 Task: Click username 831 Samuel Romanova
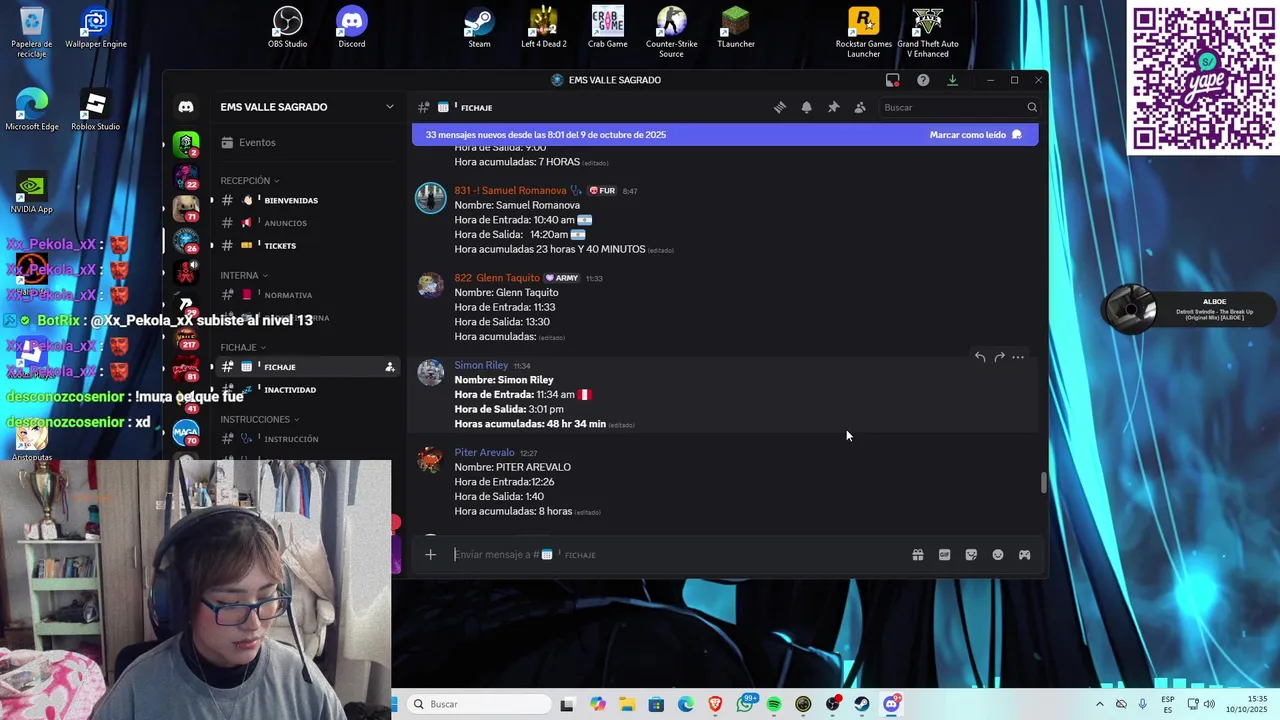[510, 190]
